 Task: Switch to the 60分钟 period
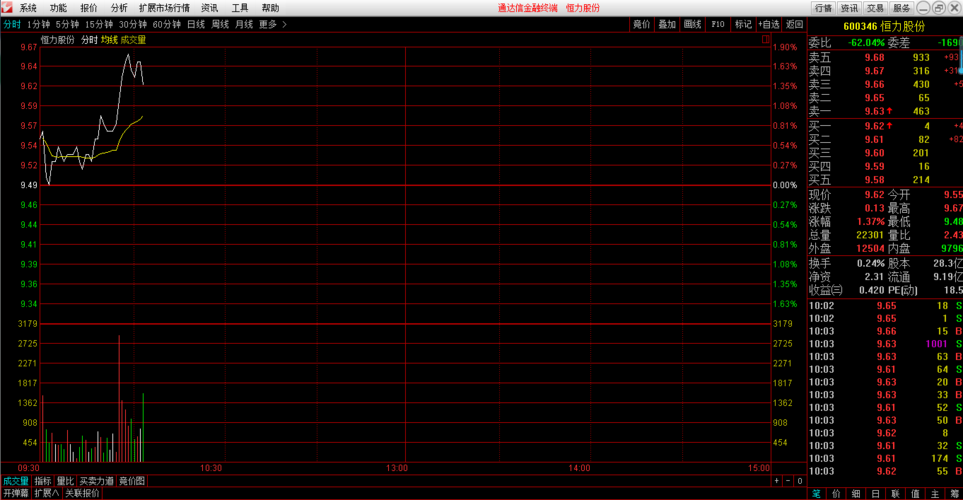tap(166, 25)
